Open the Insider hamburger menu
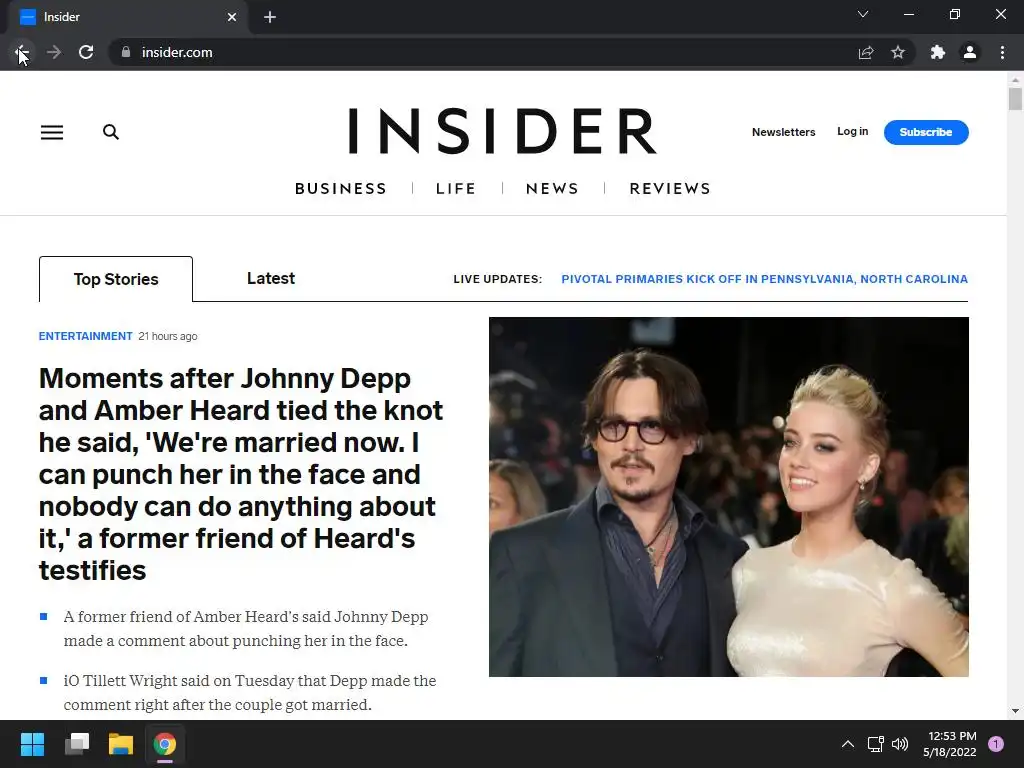1024x768 pixels. [52, 133]
